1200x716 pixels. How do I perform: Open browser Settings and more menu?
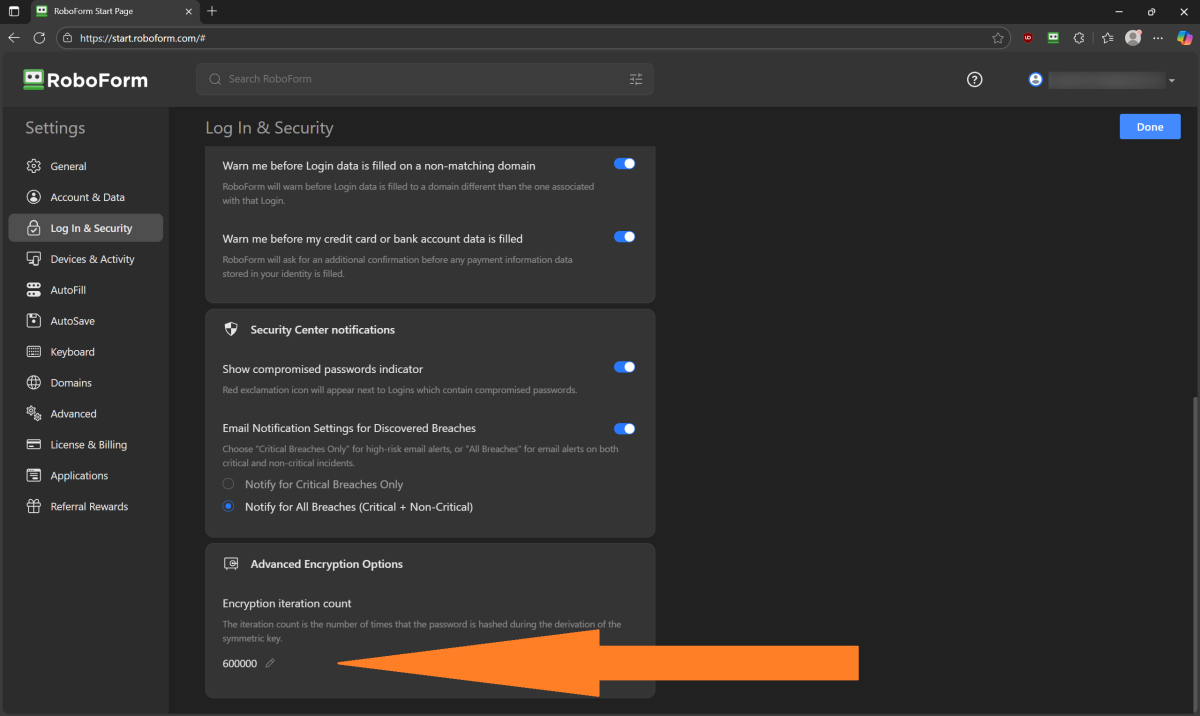point(1159,38)
